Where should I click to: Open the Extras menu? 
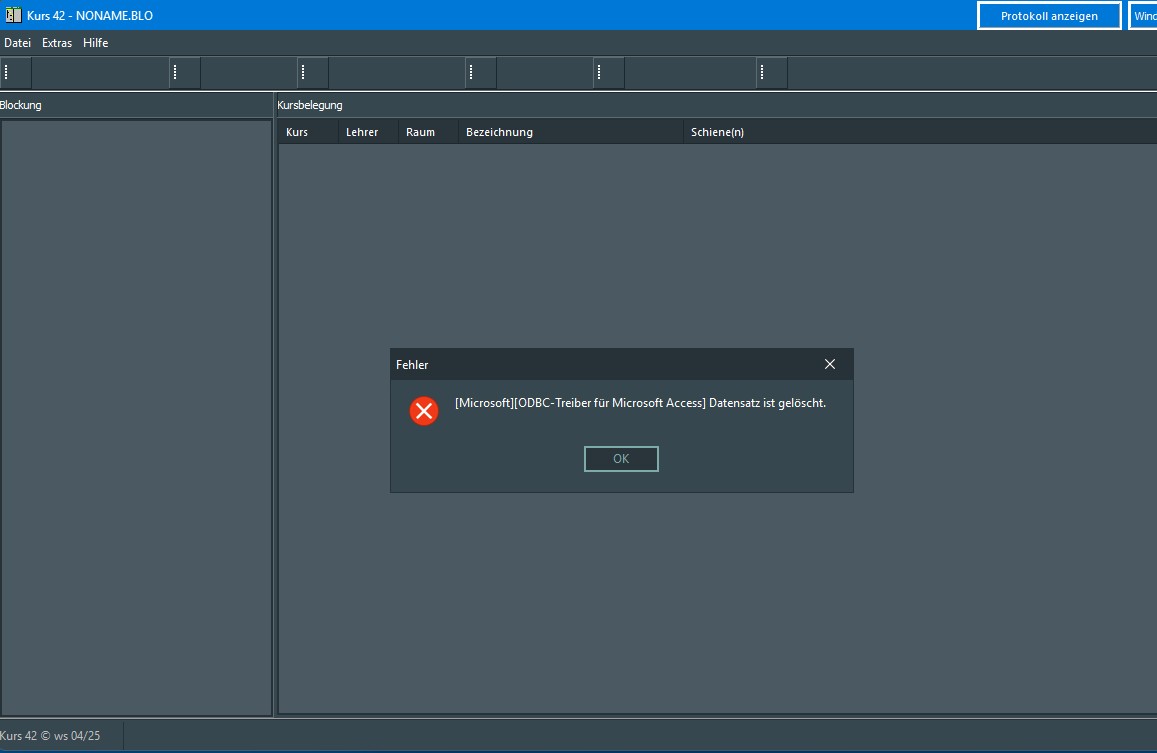(x=57, y=43)
